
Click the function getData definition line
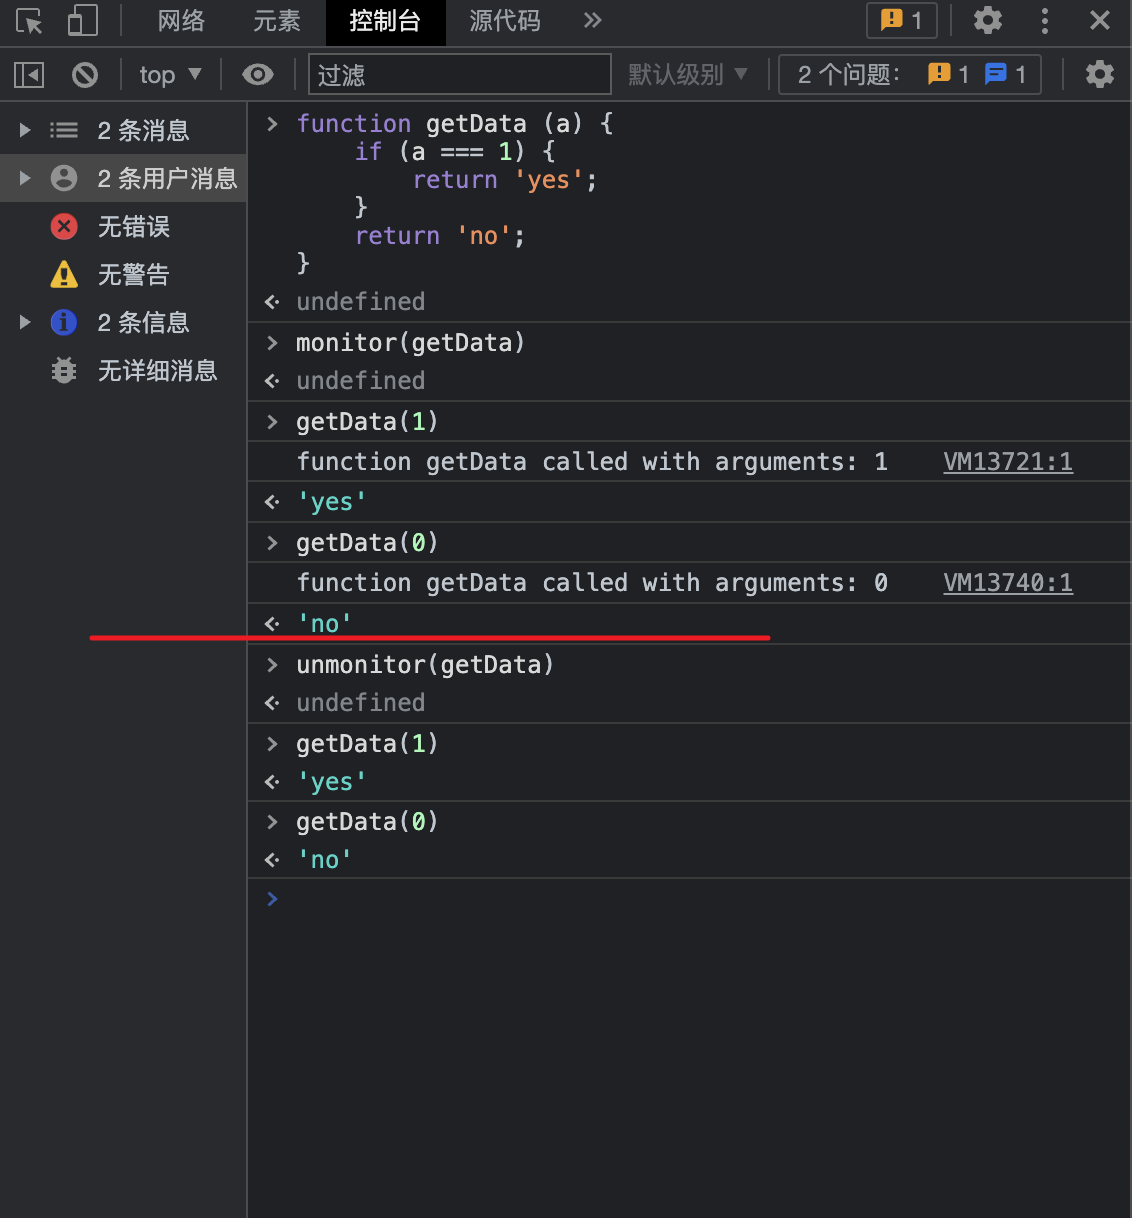pyautogui.click(x=455, y=123)
